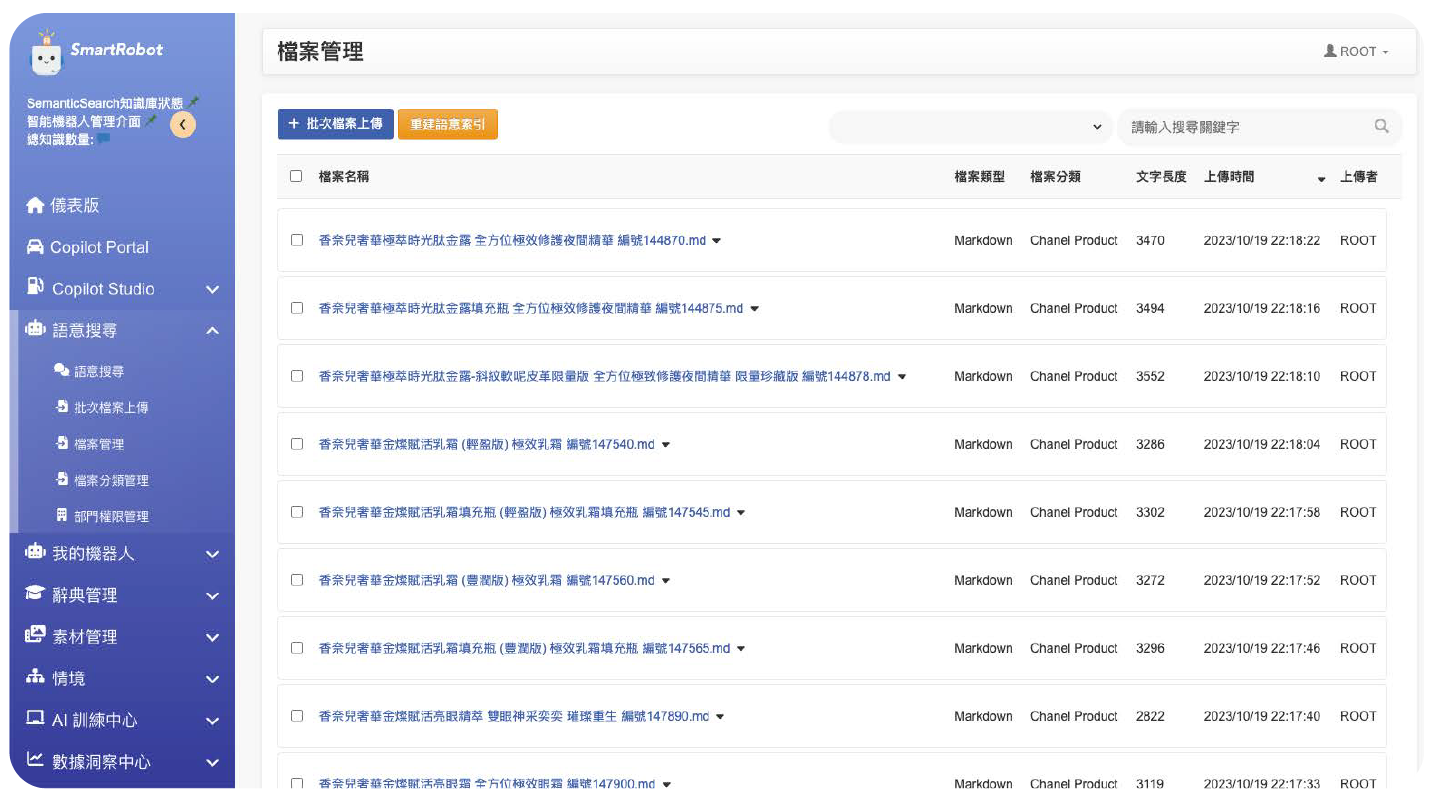Open 我的機器人 robot icon

click(33, 553)
